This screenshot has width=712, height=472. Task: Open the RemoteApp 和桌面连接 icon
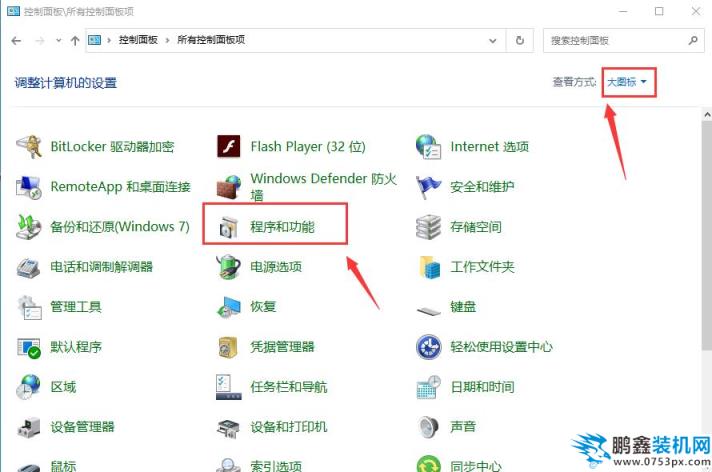point(29,187)
